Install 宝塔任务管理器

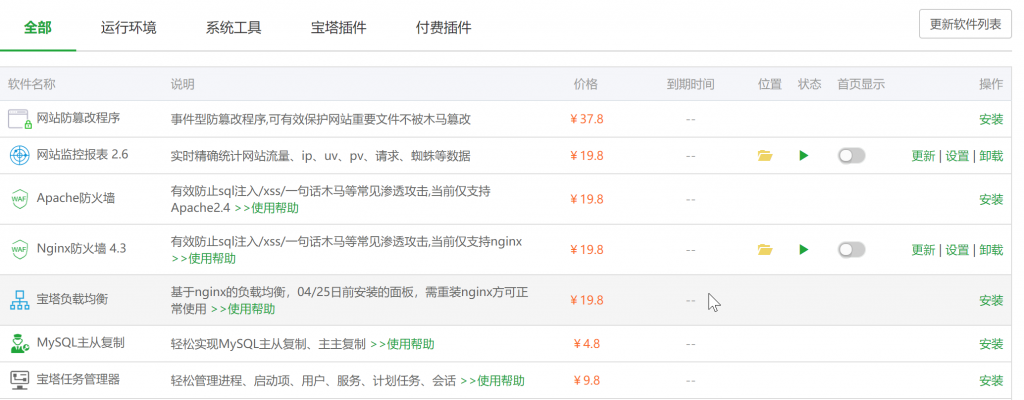[x=991, y=381]
